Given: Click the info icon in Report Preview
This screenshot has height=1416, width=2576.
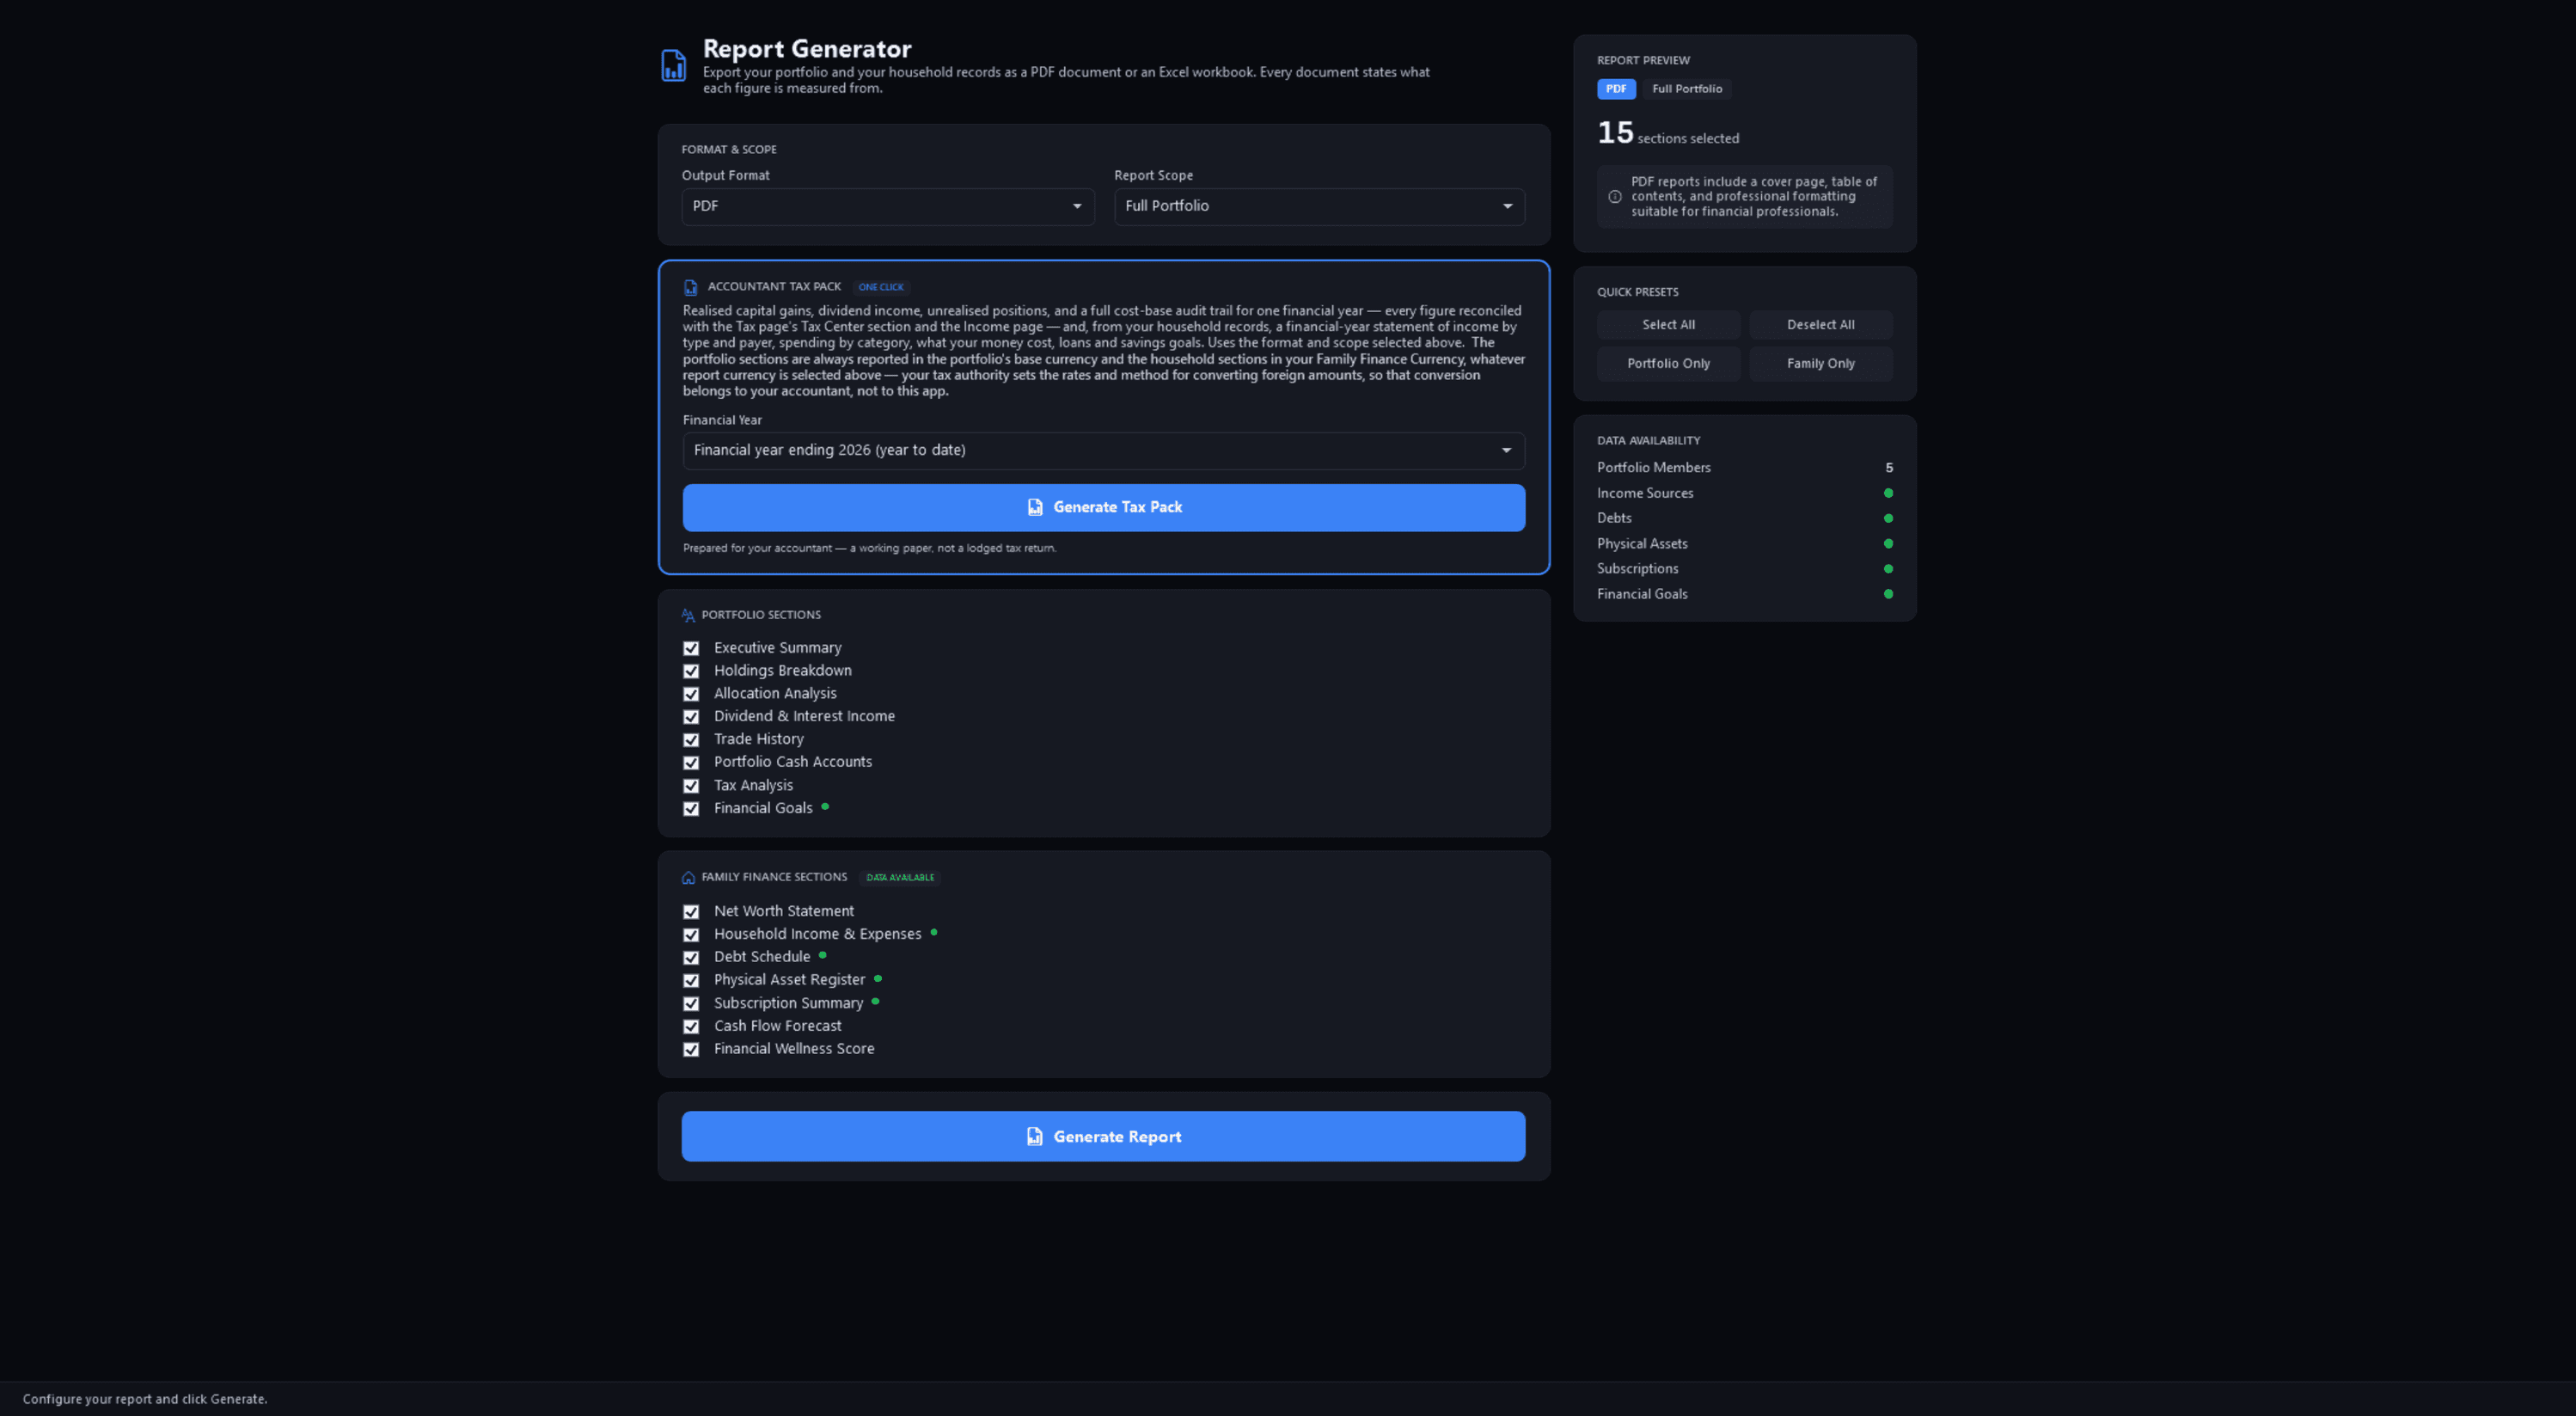Looking at the screenshot, I should 1614,197.
